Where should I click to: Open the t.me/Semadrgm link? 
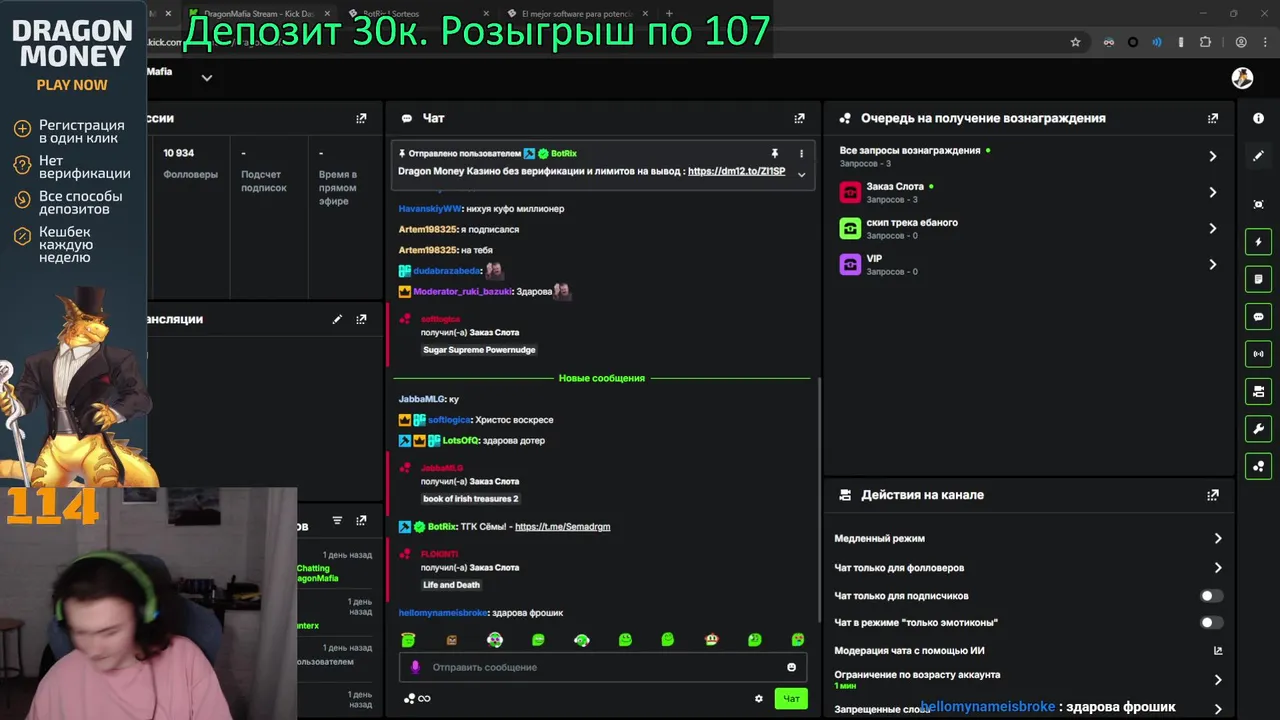(562, 527)
